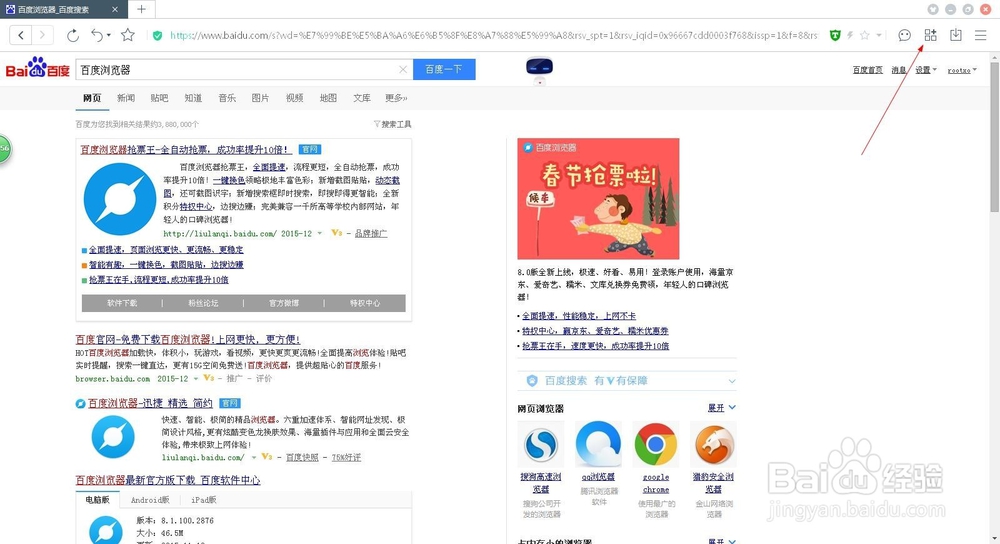Image resolution: width=1000 pixels, height=544 pixels.
Task: Expand 百度搜索 有V有保障 panel chevron
Action: [x=732, y=381]
